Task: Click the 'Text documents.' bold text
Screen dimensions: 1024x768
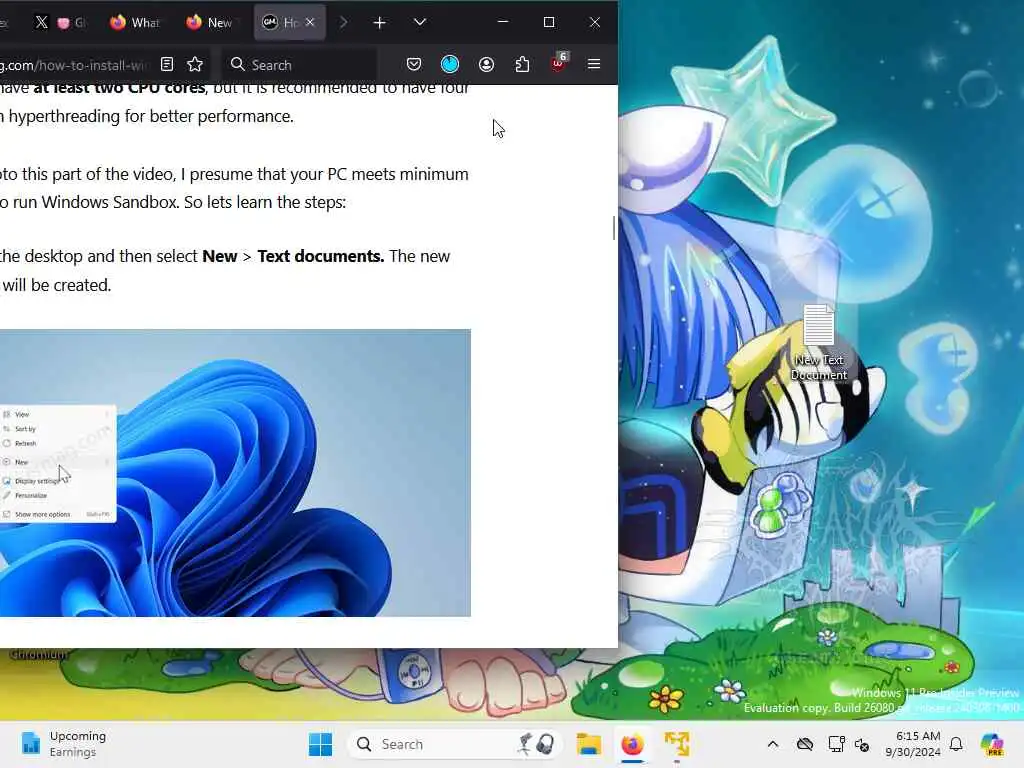Action: click(x=321, y=256)
